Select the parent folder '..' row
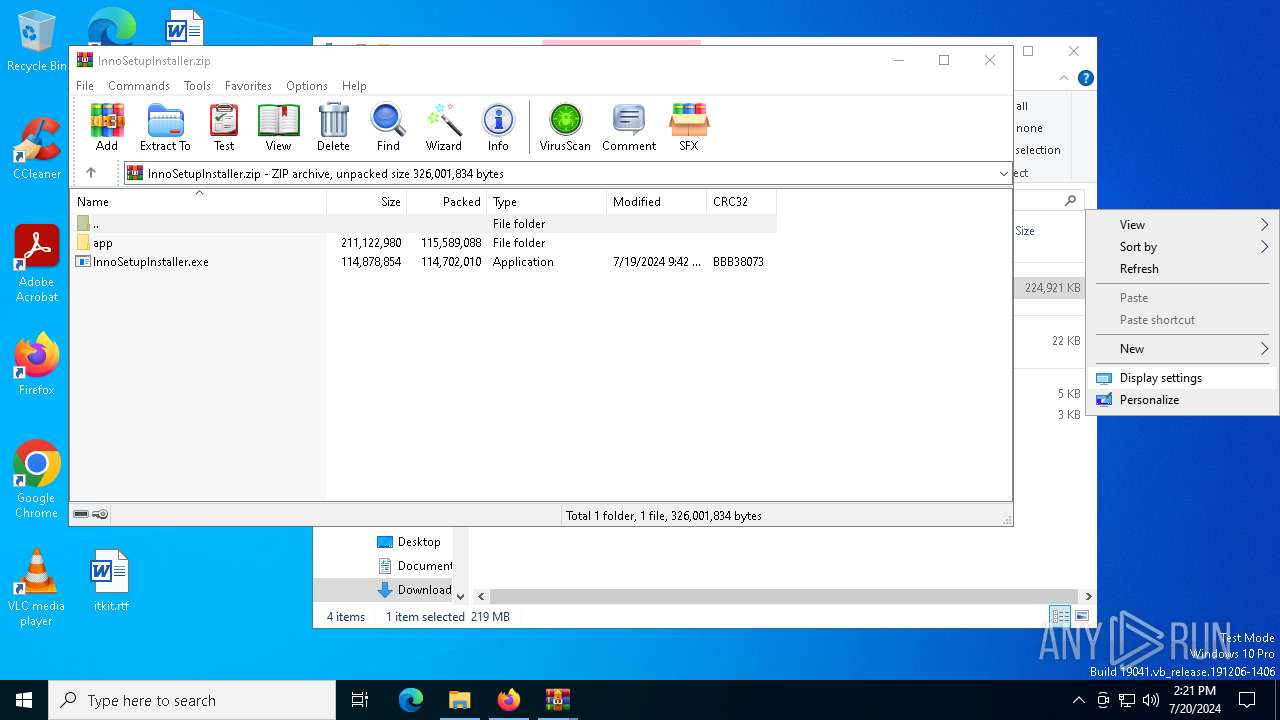Image resolution: width=1280 pixels, height=720 pixels. point(423,224)
